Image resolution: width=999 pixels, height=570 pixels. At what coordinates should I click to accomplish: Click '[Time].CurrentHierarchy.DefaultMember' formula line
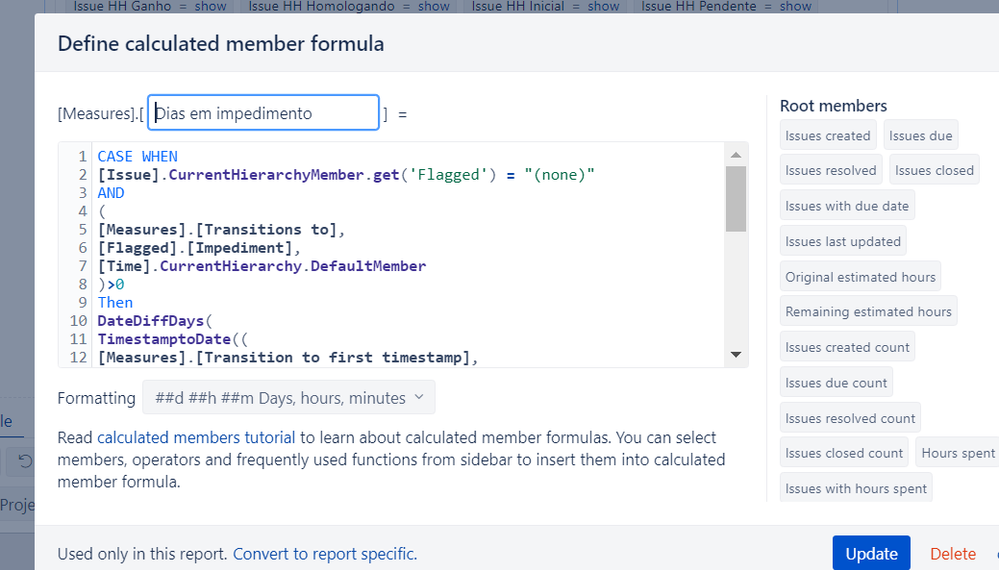tap(262, 266)
